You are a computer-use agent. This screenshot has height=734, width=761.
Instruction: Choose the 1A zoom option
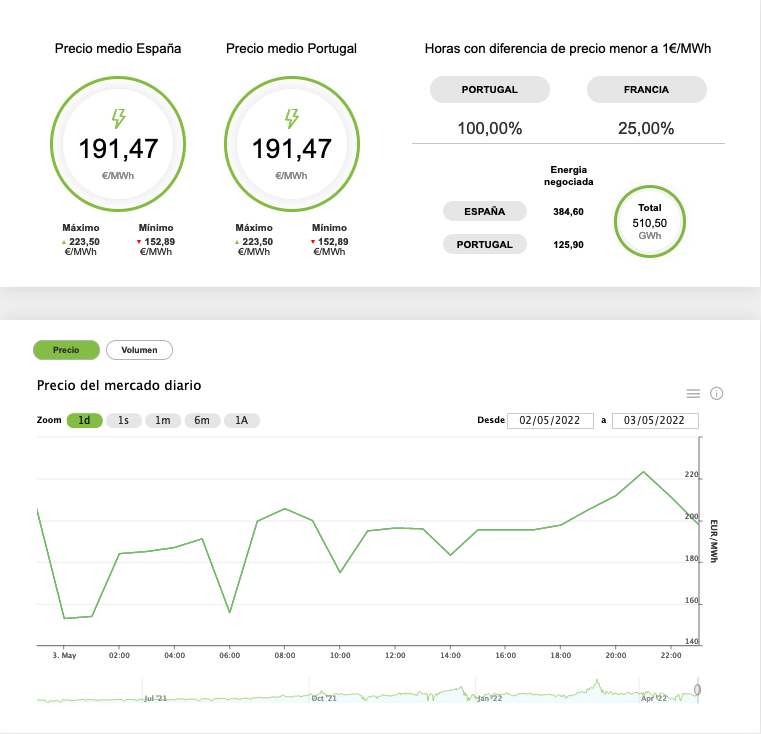pyautogui.click(x=242, y=420)
